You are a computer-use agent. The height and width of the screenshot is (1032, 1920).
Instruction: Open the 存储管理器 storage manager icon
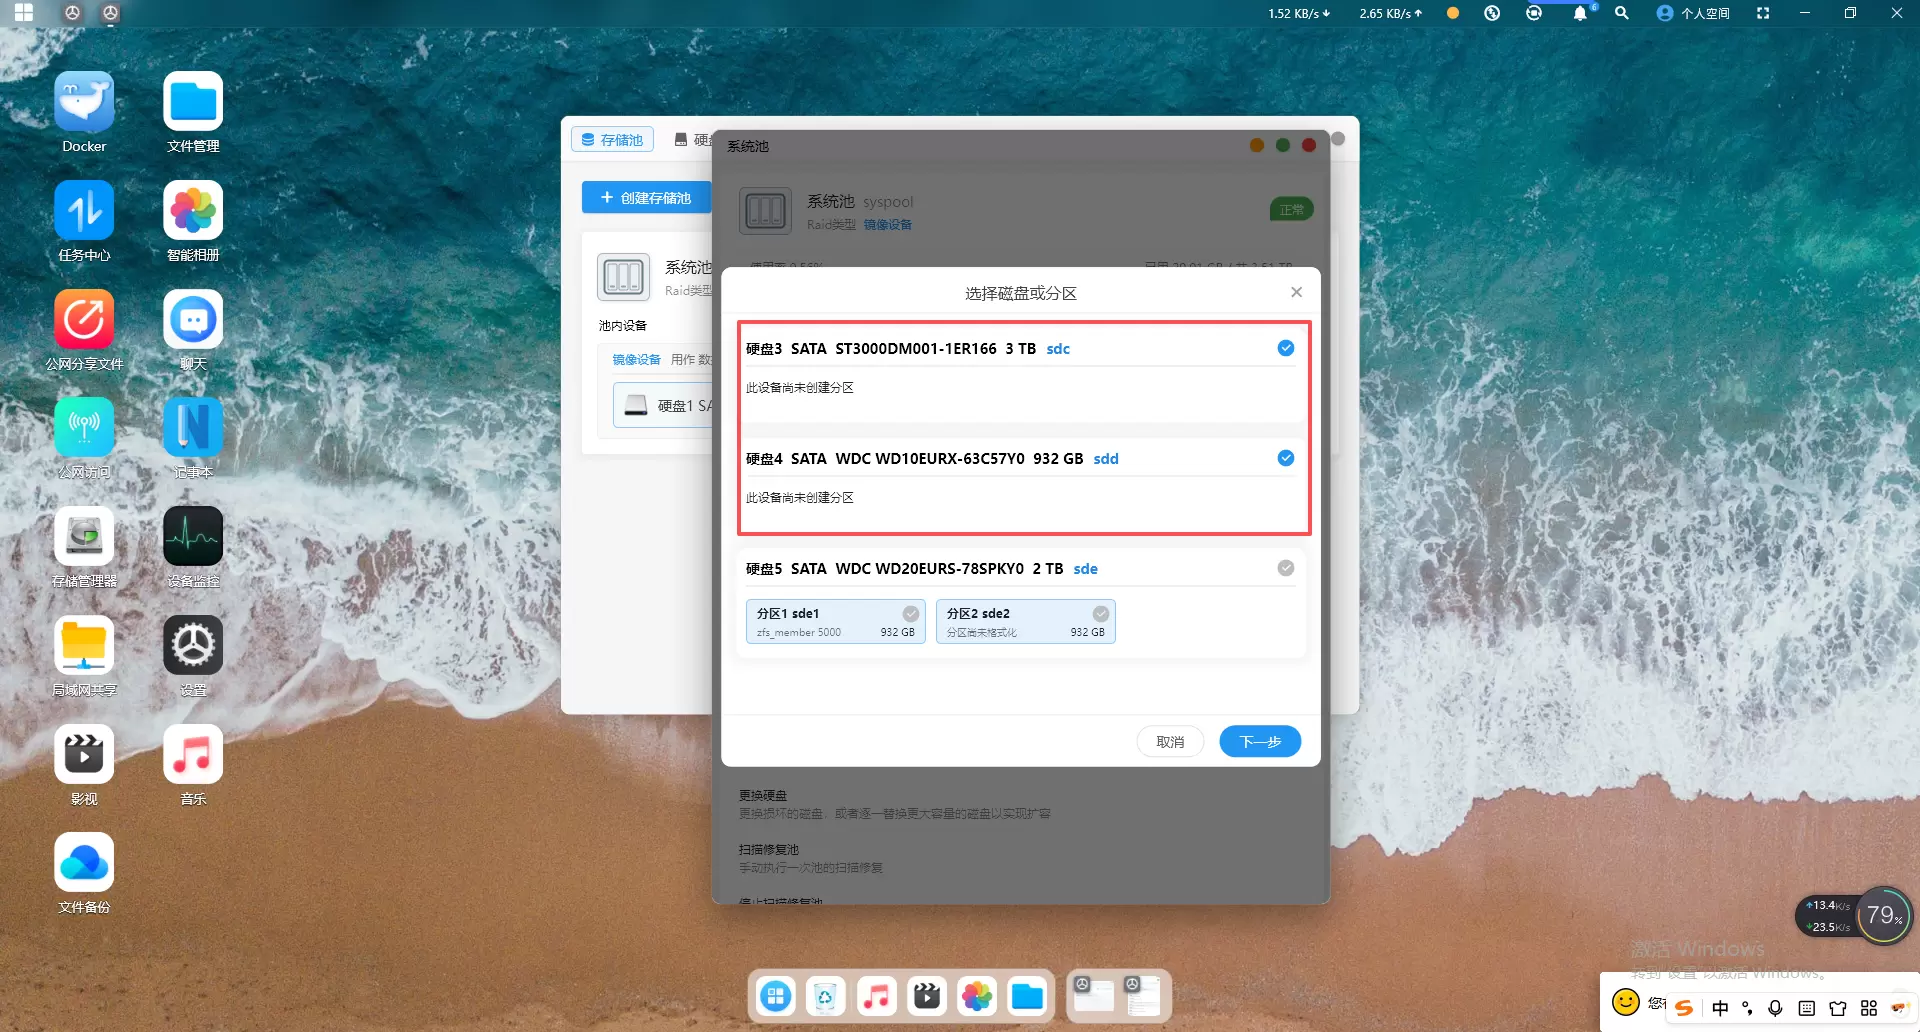pos(84,537)
